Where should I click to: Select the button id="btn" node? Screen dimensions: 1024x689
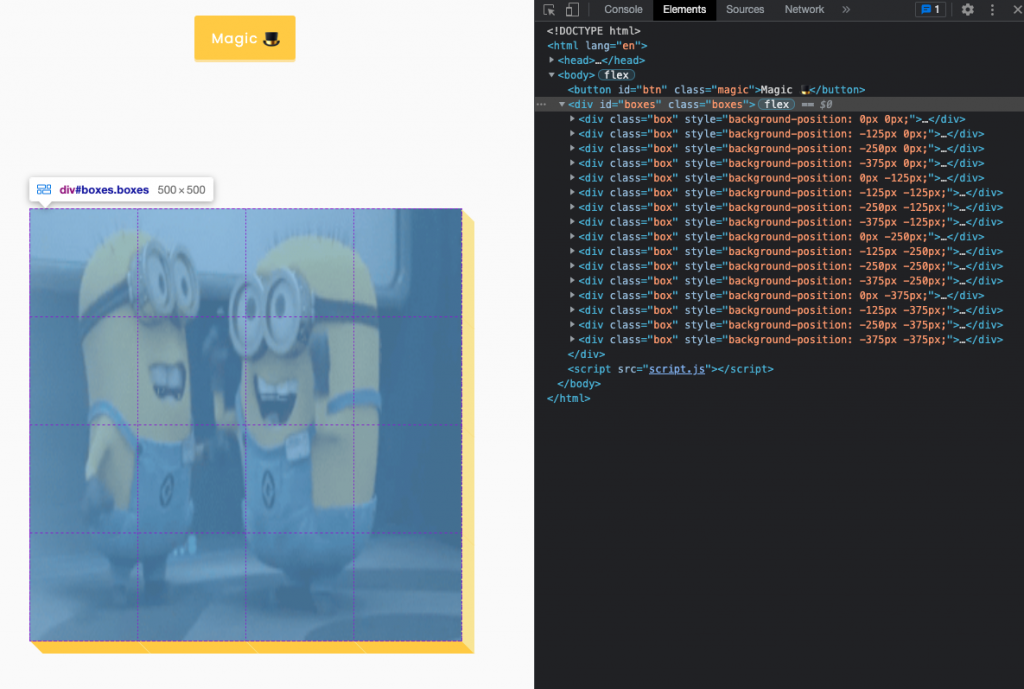coord(716,90)
